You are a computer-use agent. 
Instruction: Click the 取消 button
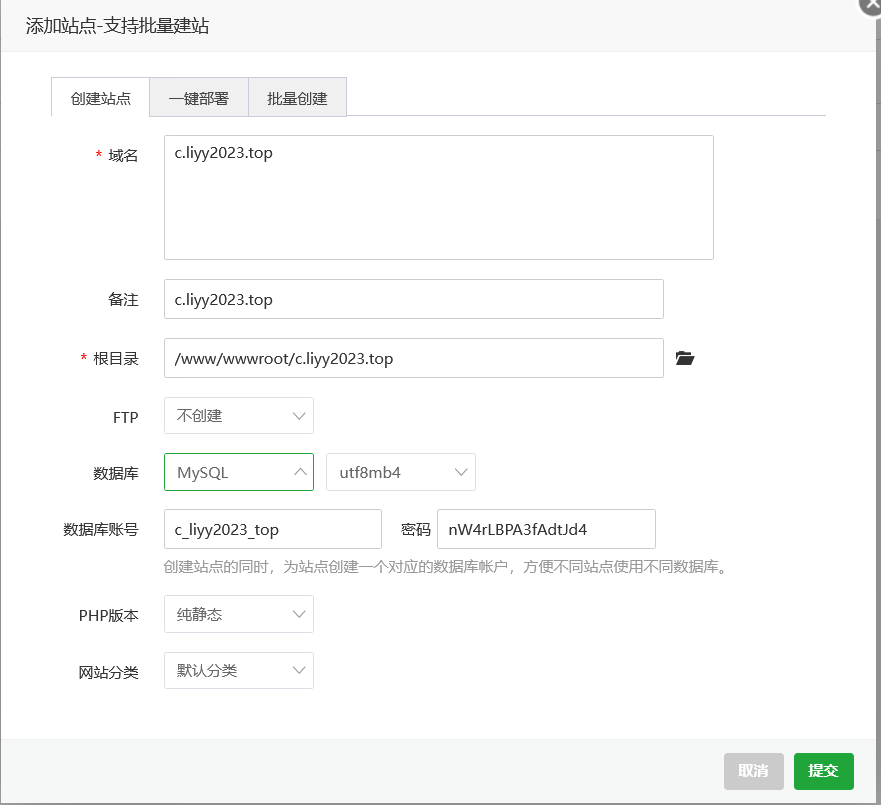[753, 771]
